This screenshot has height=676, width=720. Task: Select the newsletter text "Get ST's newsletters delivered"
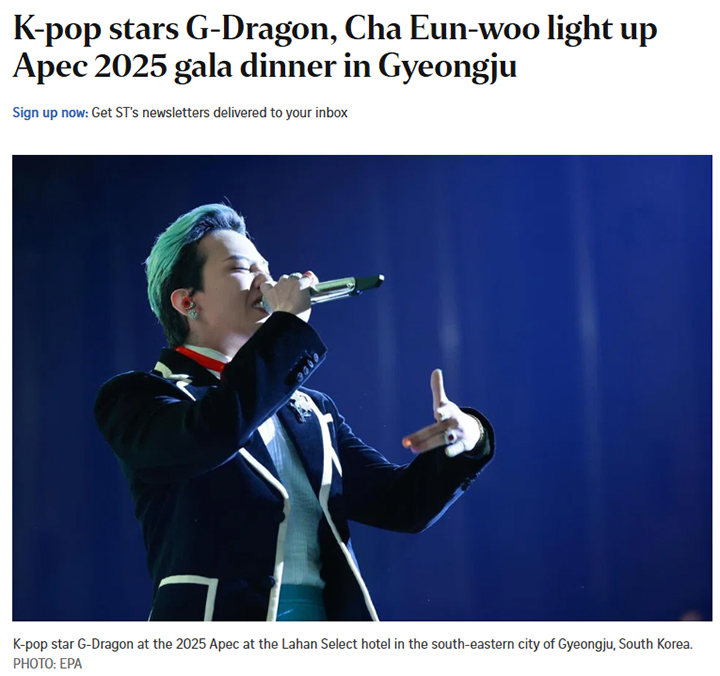point(179,113)
